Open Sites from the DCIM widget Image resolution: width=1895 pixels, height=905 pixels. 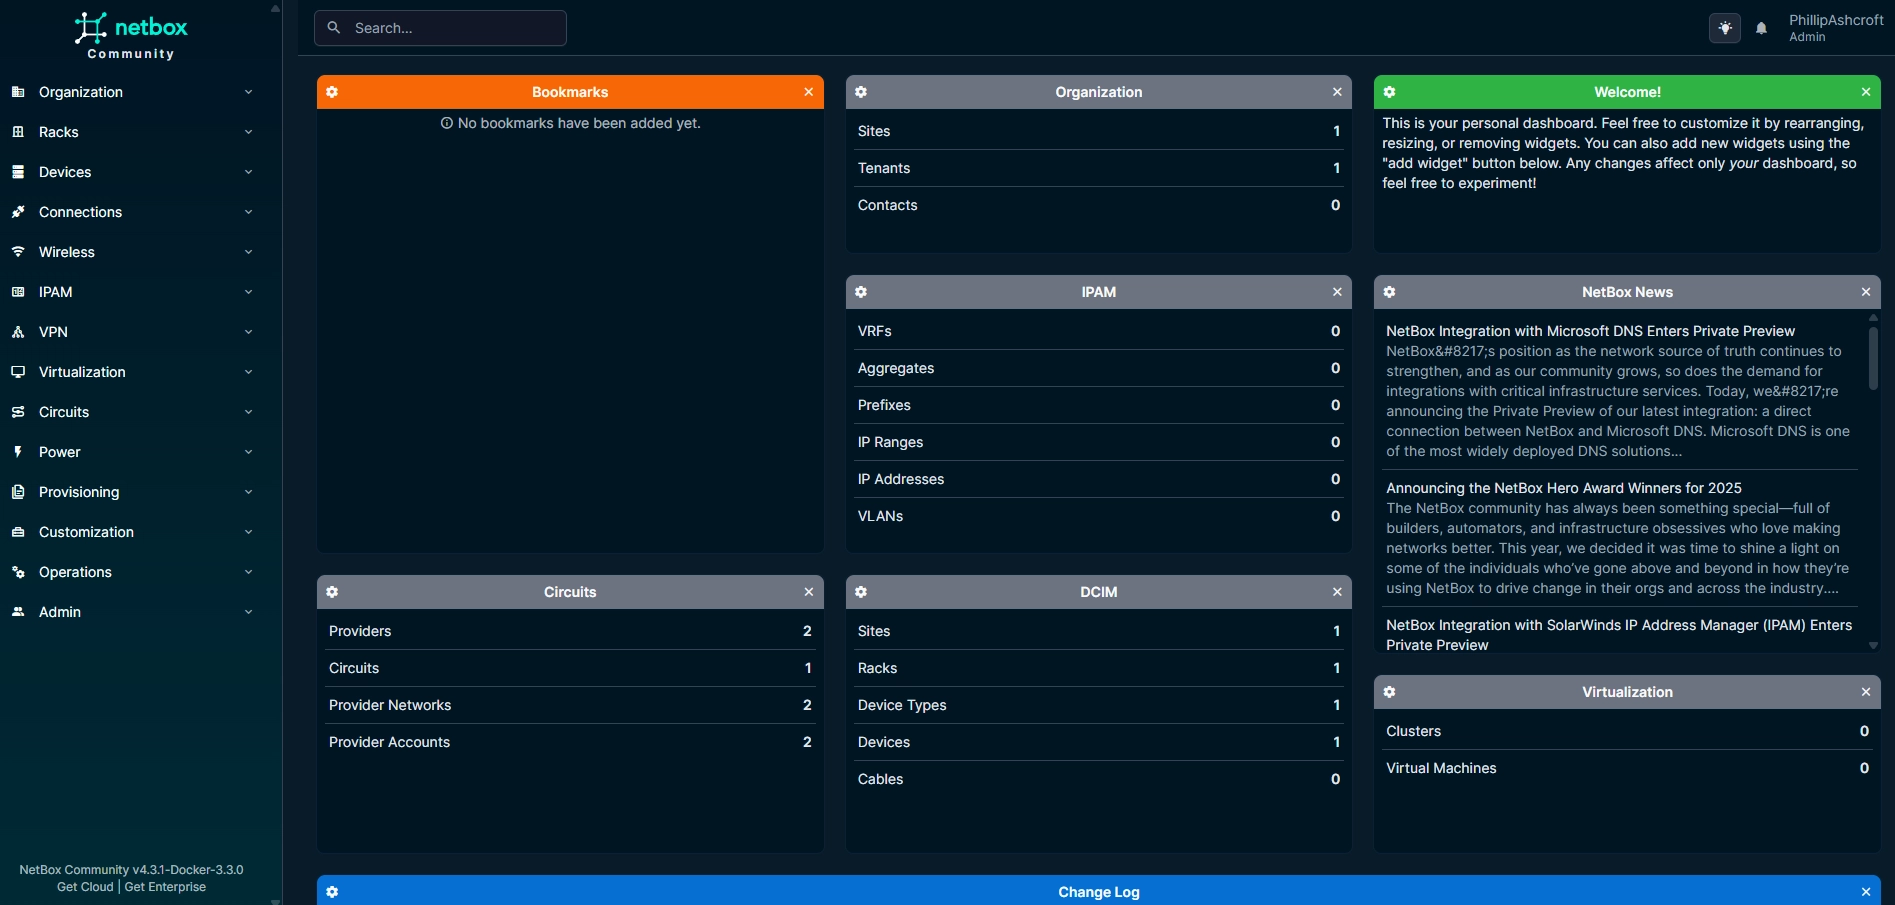click(874, 631)
